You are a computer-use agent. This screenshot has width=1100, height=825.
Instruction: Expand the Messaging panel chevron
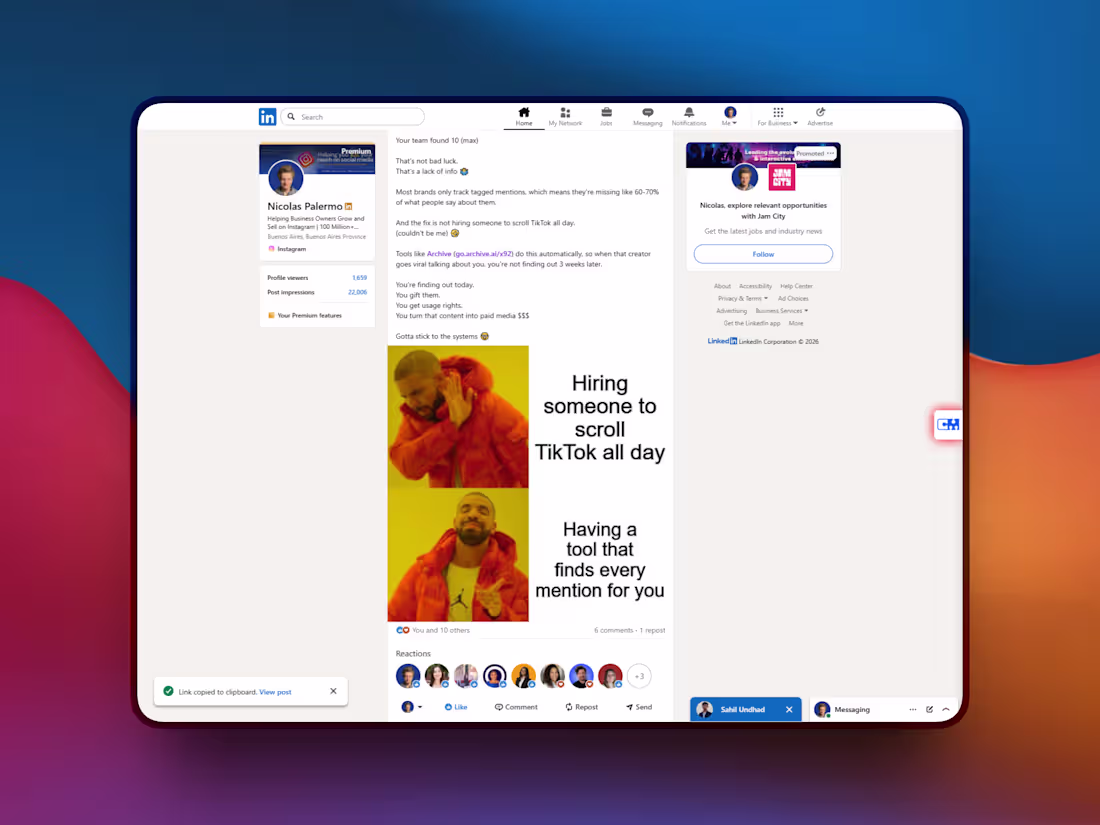tap(946, 709)
